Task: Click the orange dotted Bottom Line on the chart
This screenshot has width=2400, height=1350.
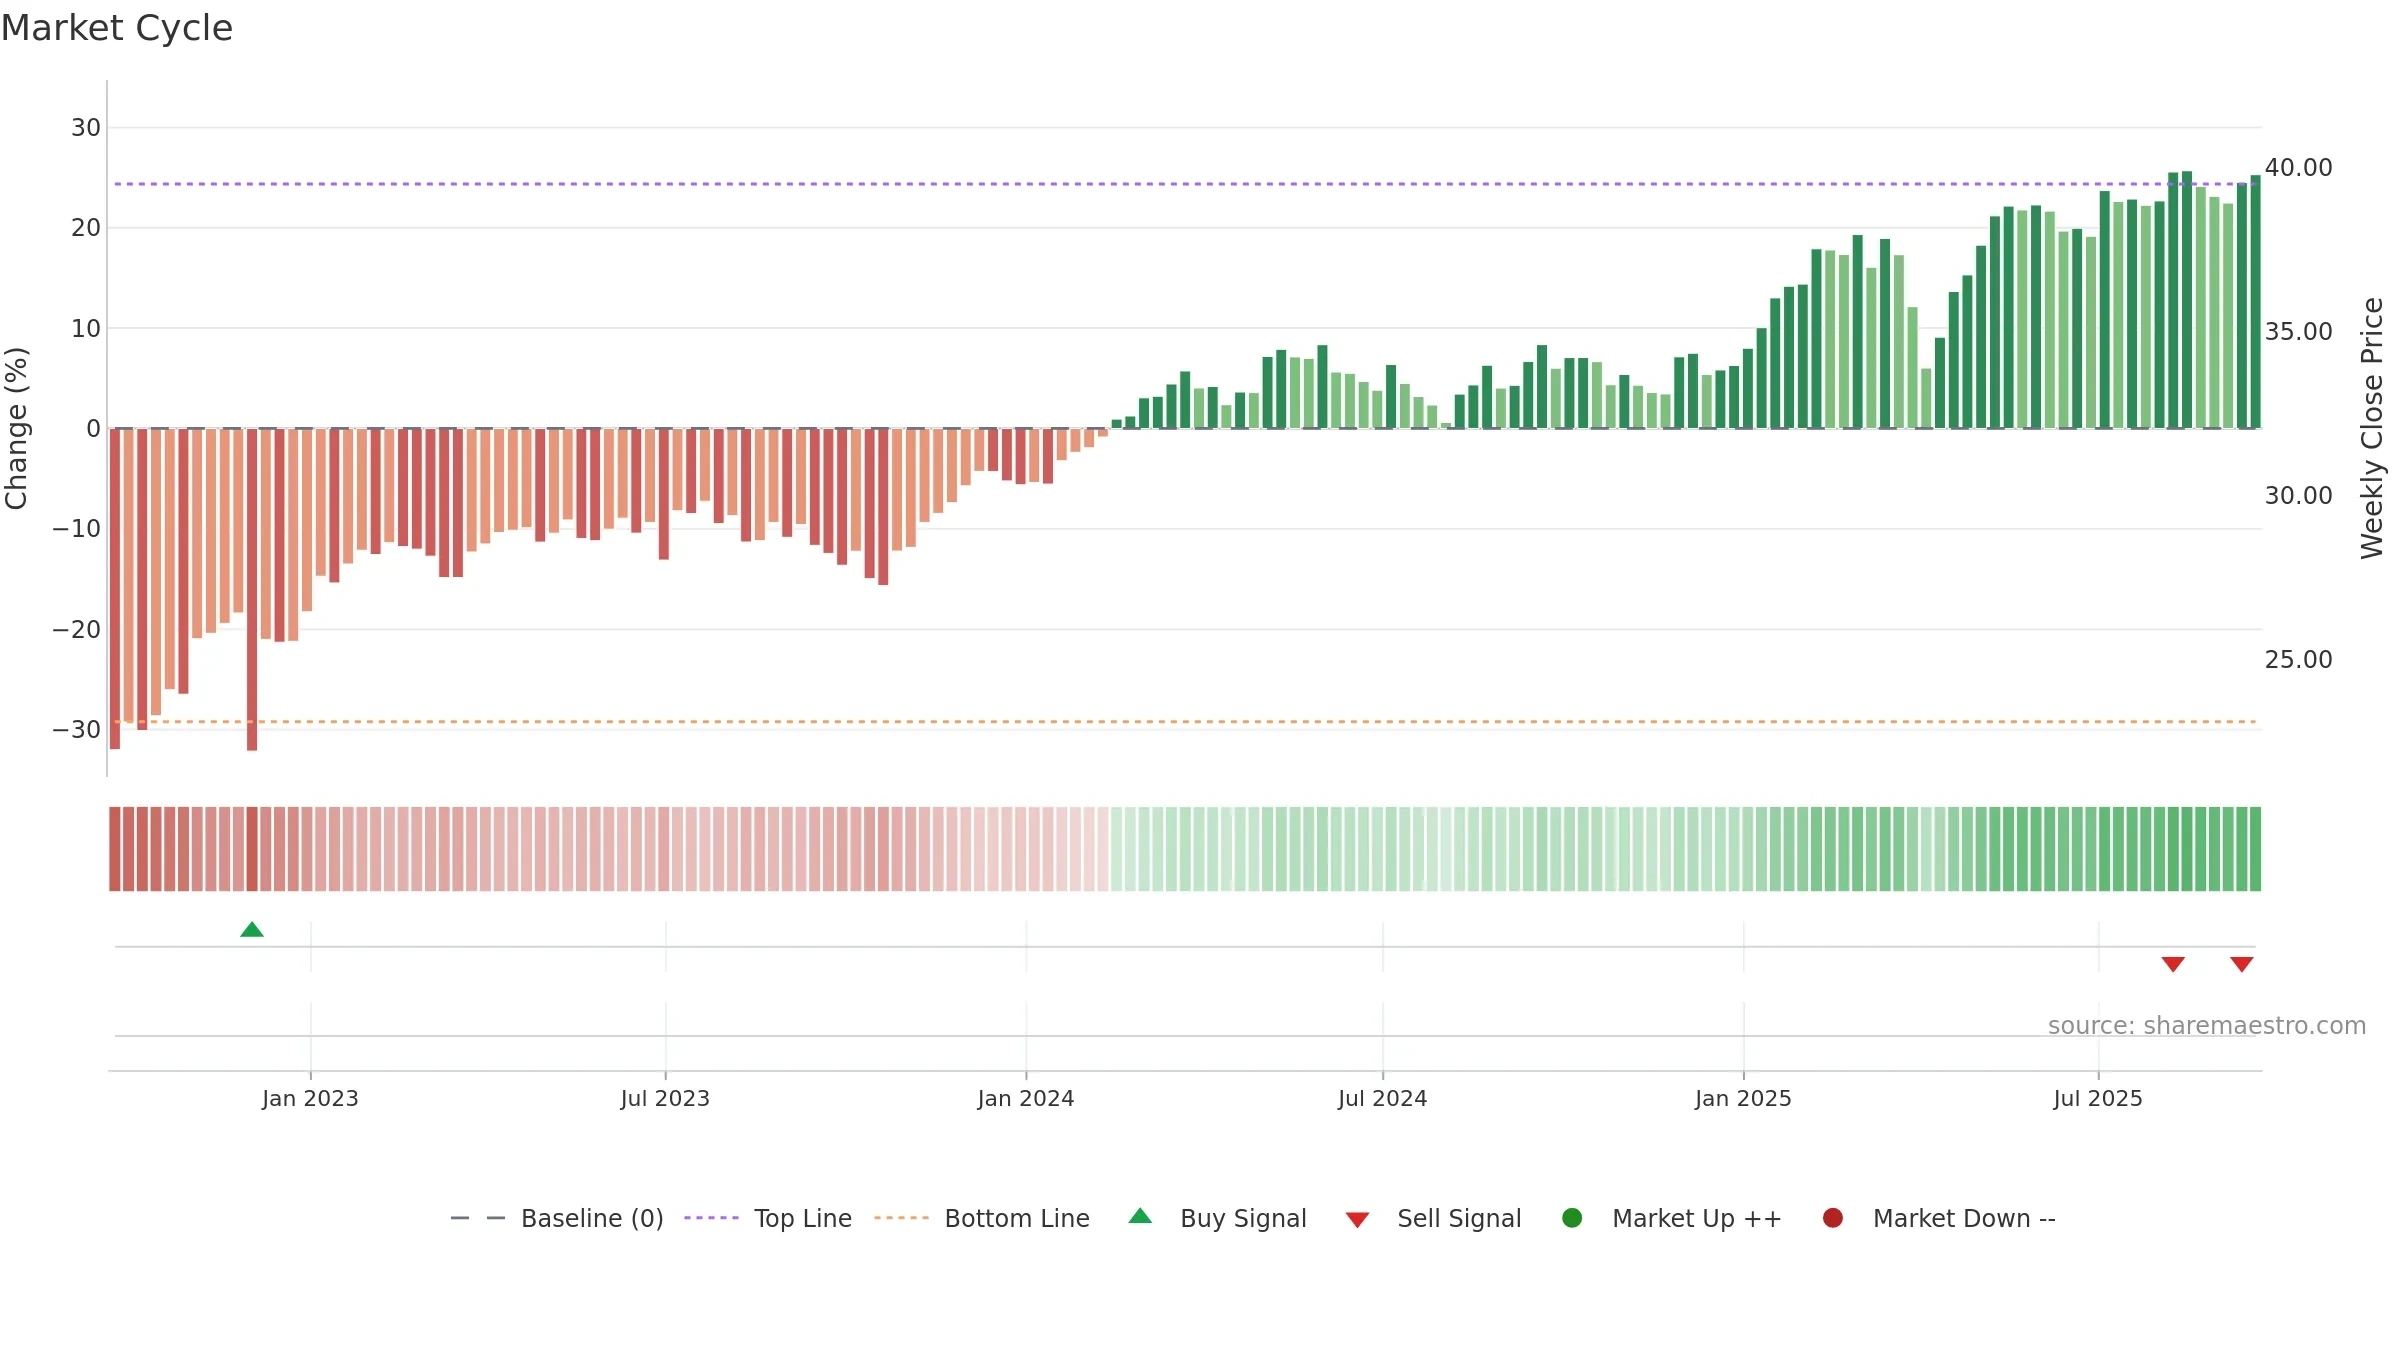Action: click(1185, 721)
